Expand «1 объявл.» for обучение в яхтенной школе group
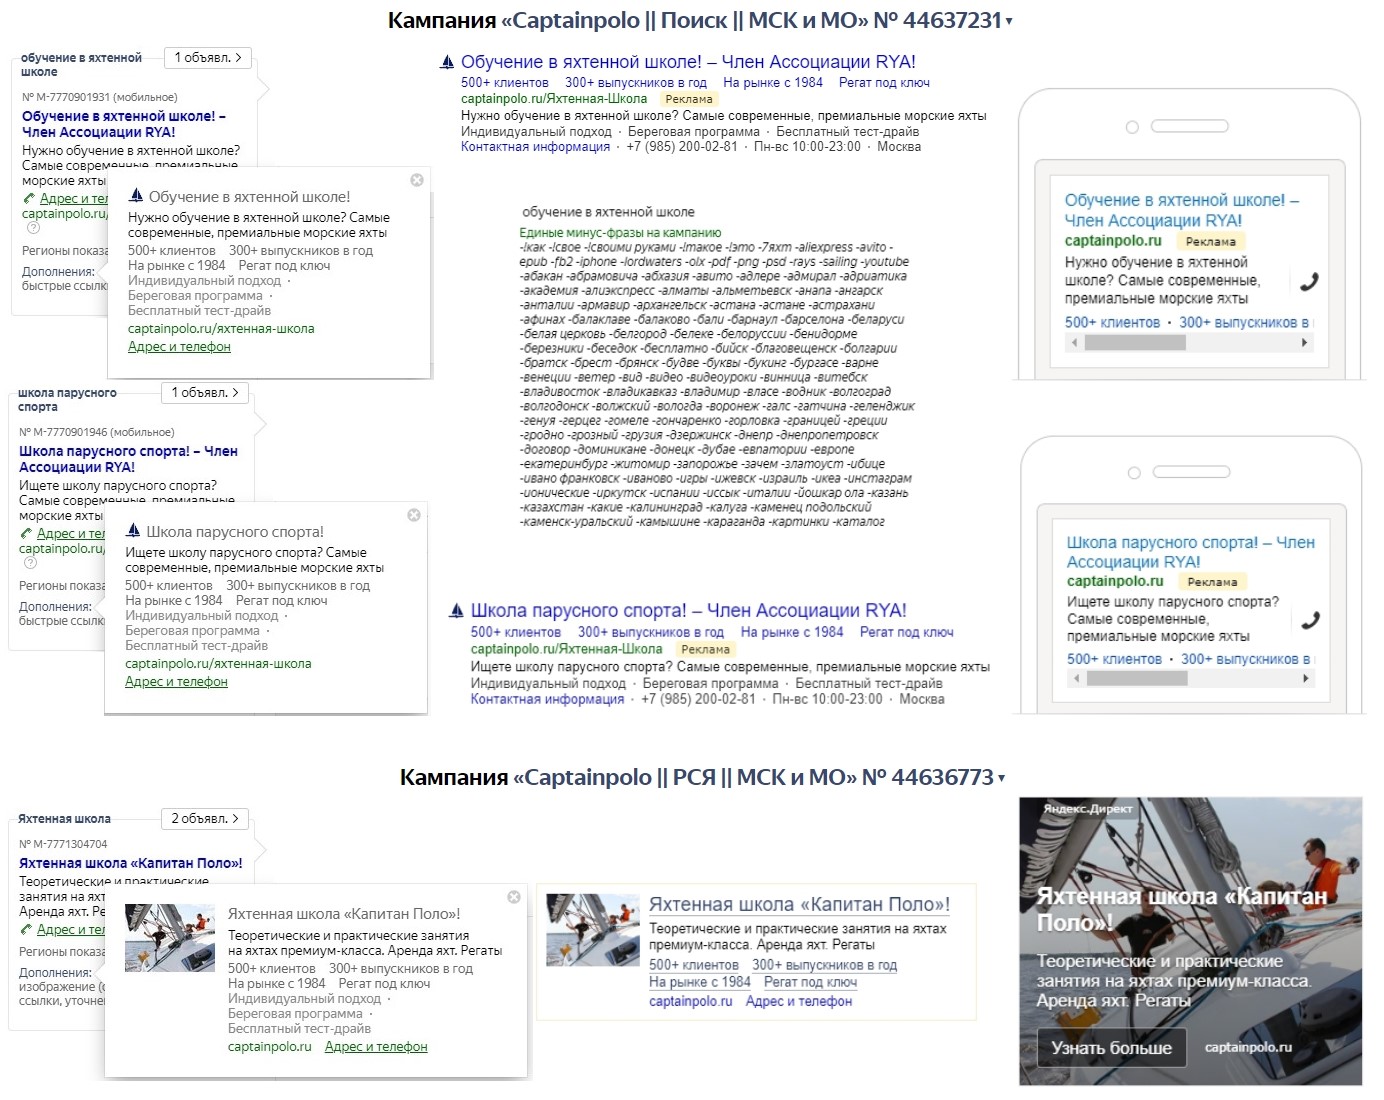This screenshot has width=1384, height=1100. tap(208, 58)
